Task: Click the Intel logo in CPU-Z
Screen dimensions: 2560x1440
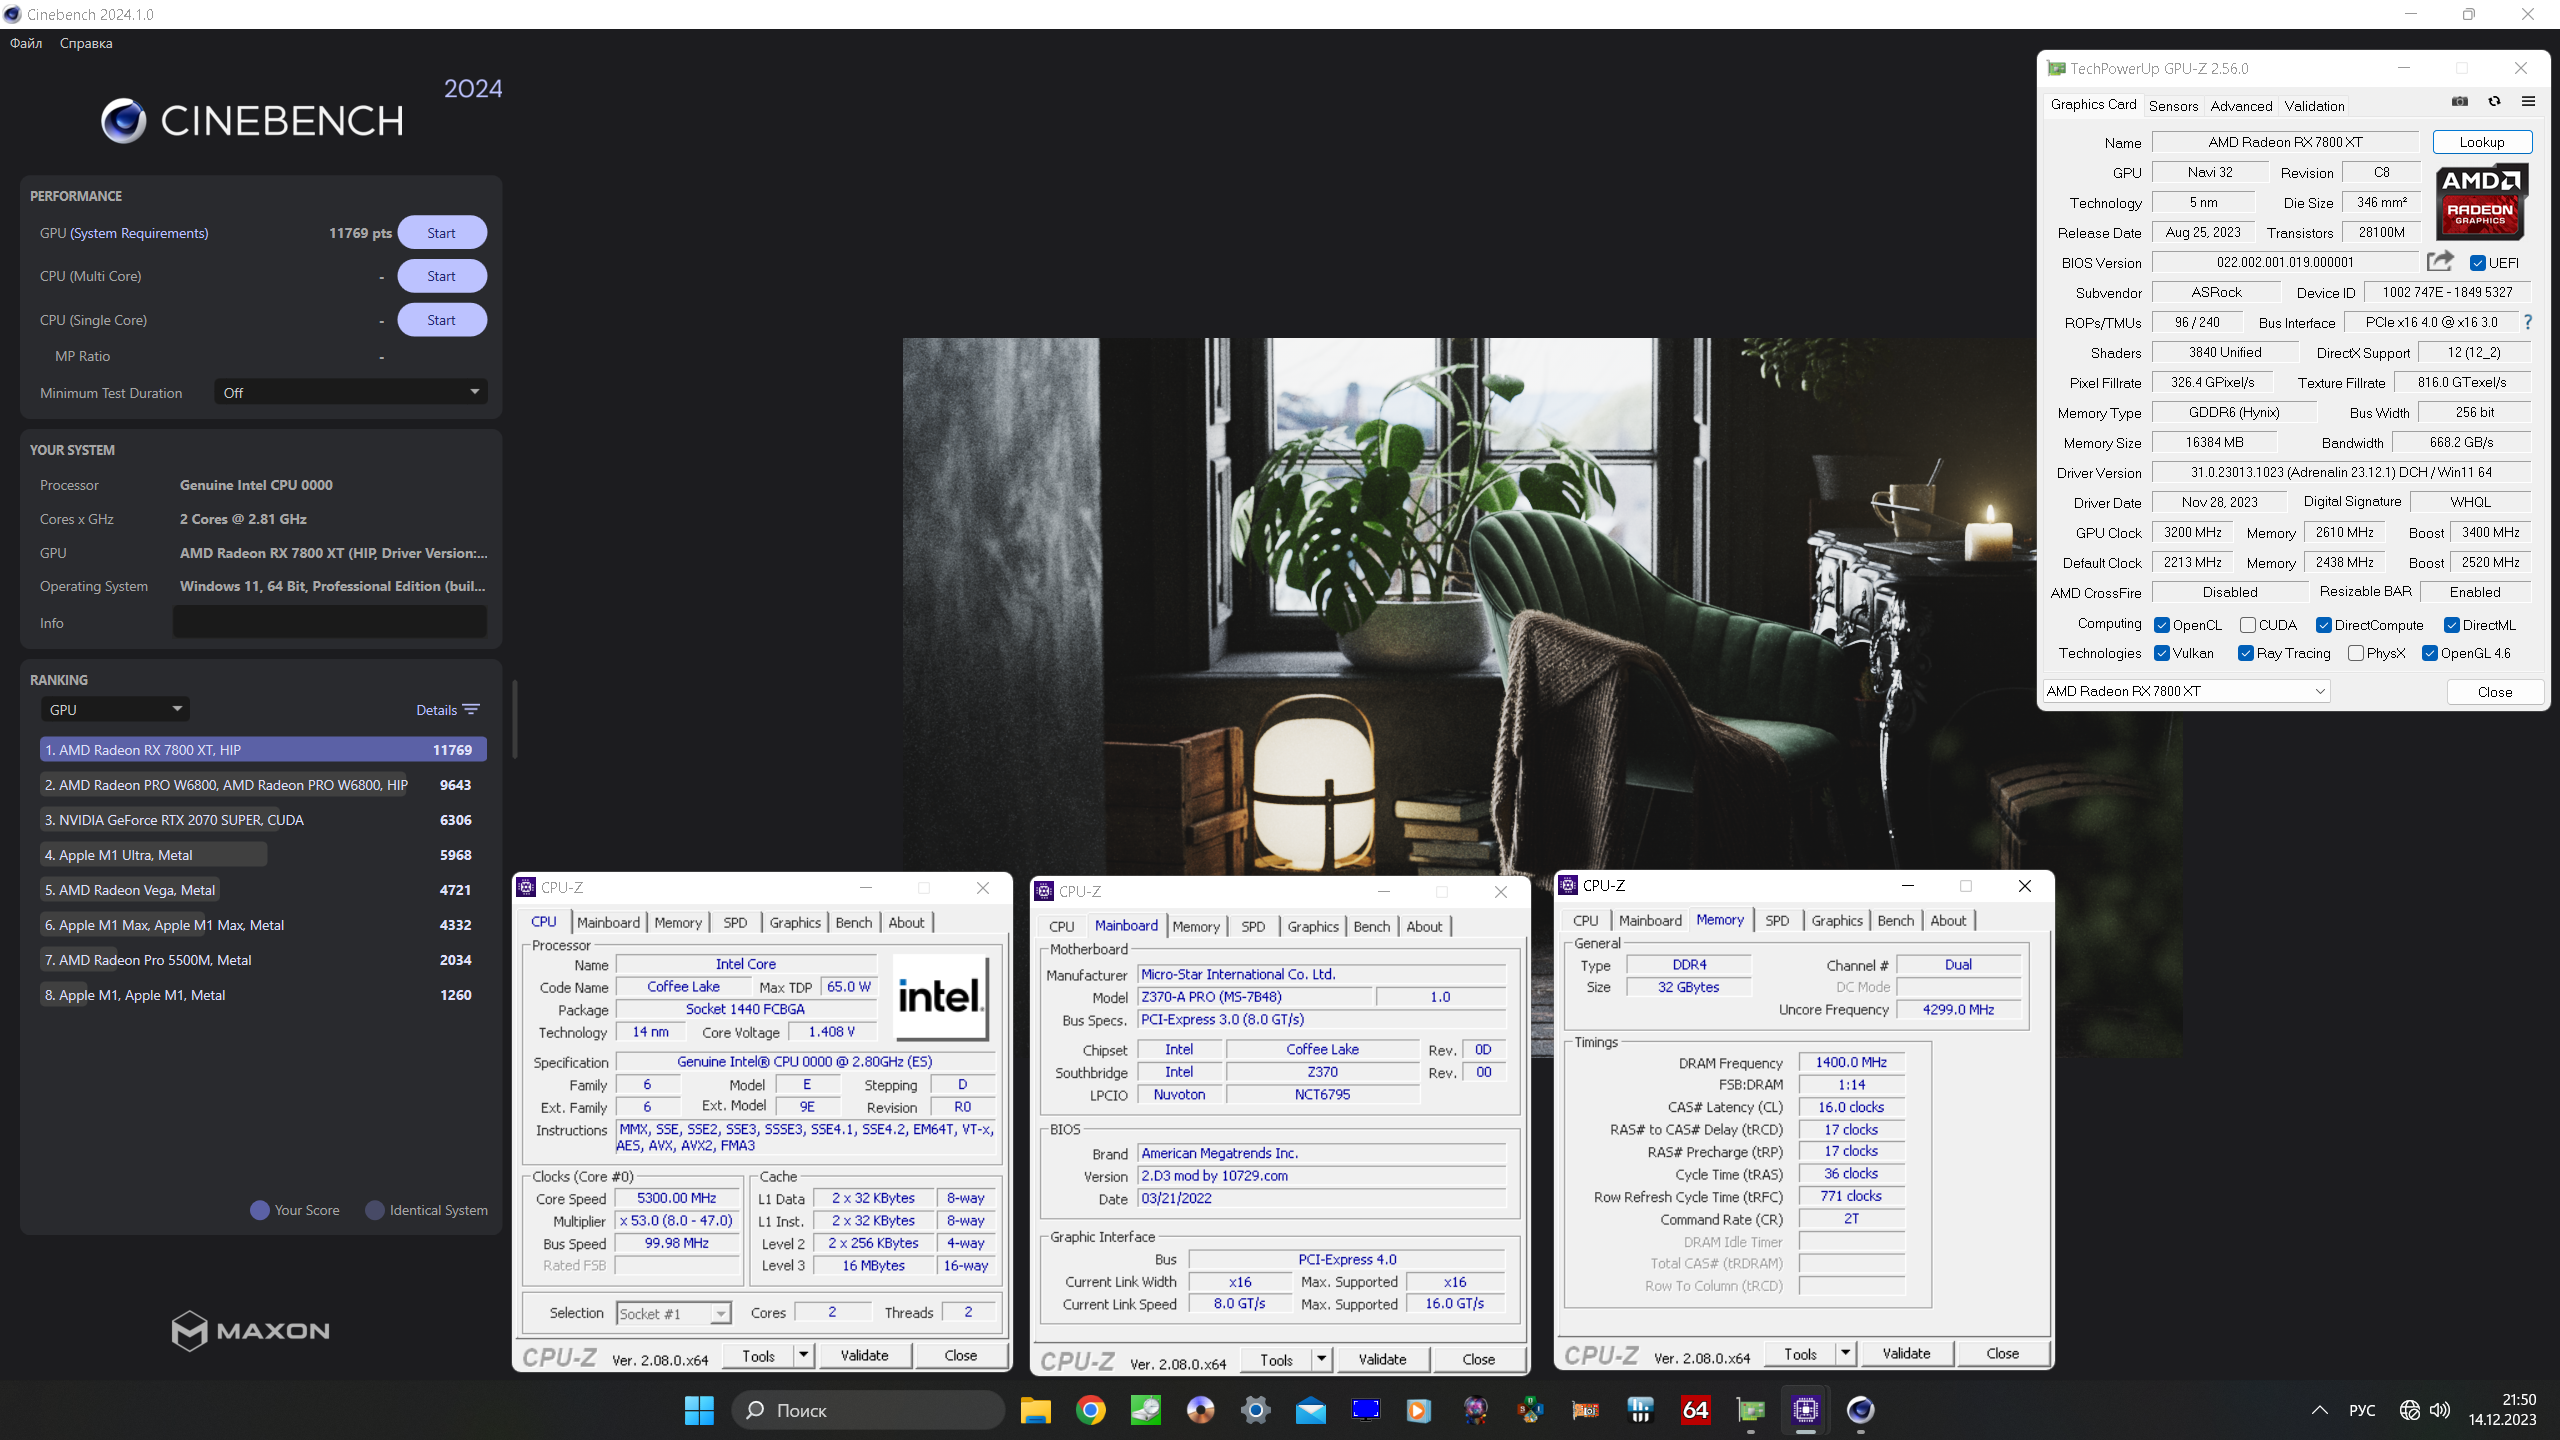Action: (x=940, y=997)
